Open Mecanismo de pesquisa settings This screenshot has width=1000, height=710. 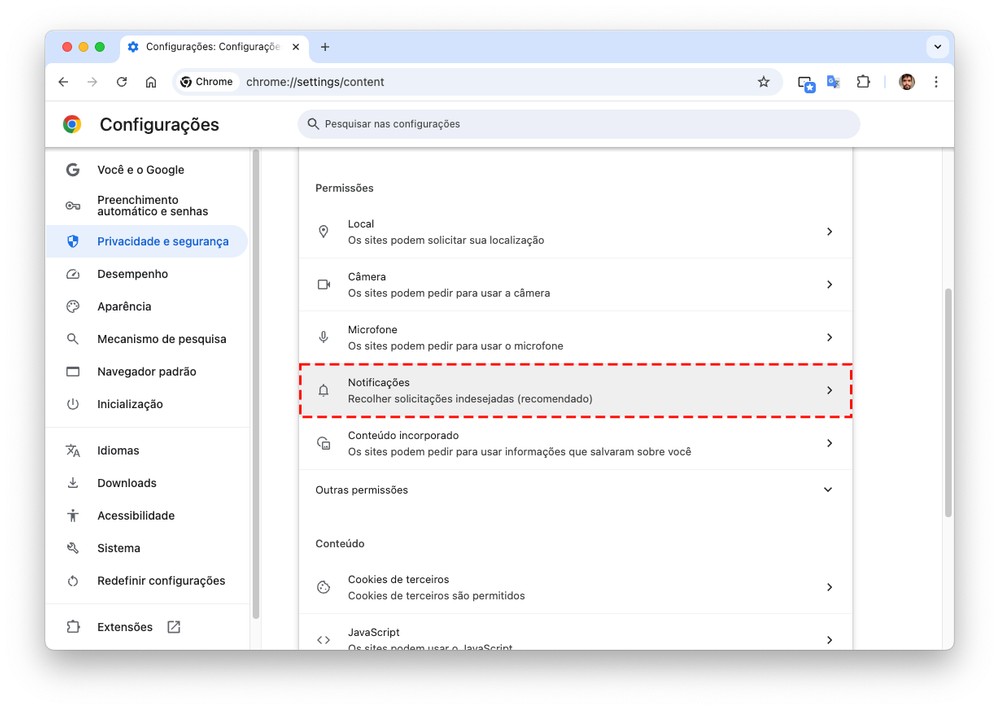(x=161, y=339)
